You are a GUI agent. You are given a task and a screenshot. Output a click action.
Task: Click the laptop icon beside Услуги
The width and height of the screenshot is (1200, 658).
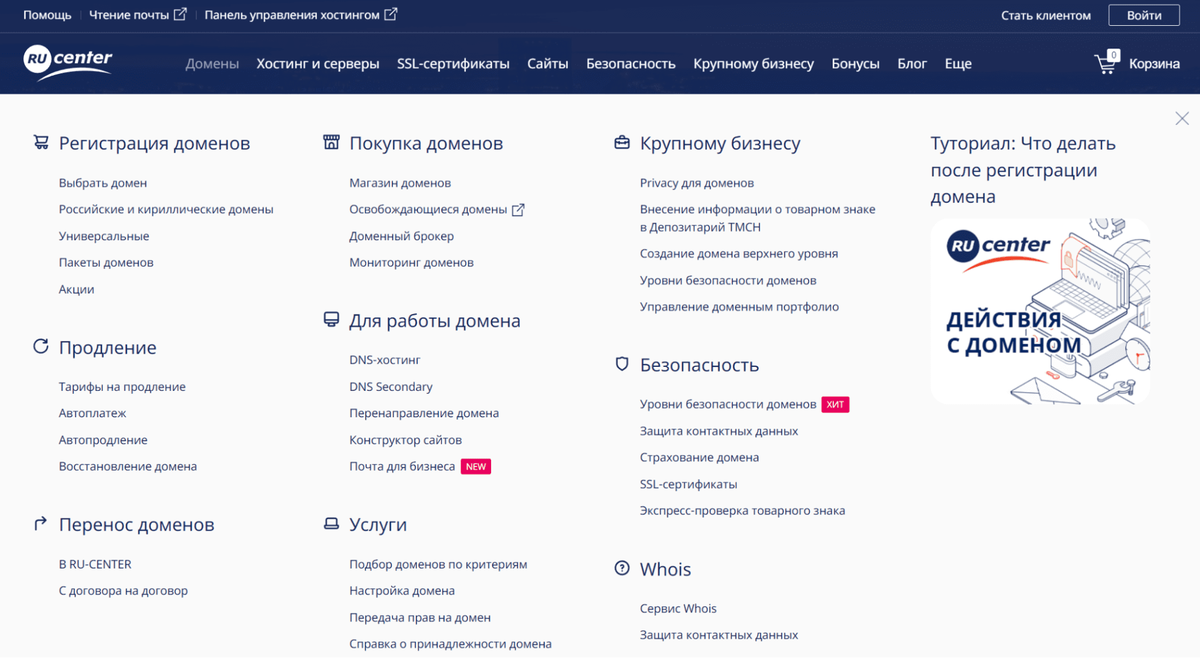click(x=331, y=524)
